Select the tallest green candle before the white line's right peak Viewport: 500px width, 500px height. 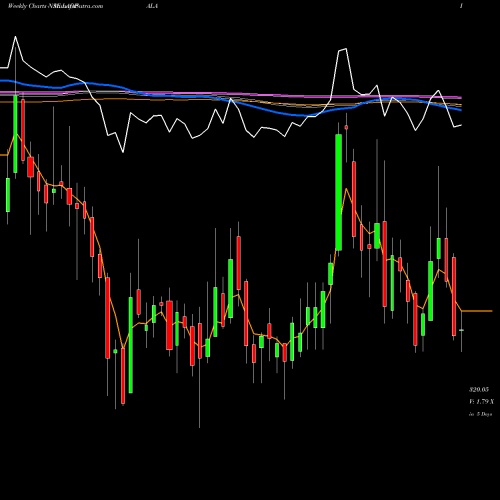pyautogui.click(x=339, y=192)
